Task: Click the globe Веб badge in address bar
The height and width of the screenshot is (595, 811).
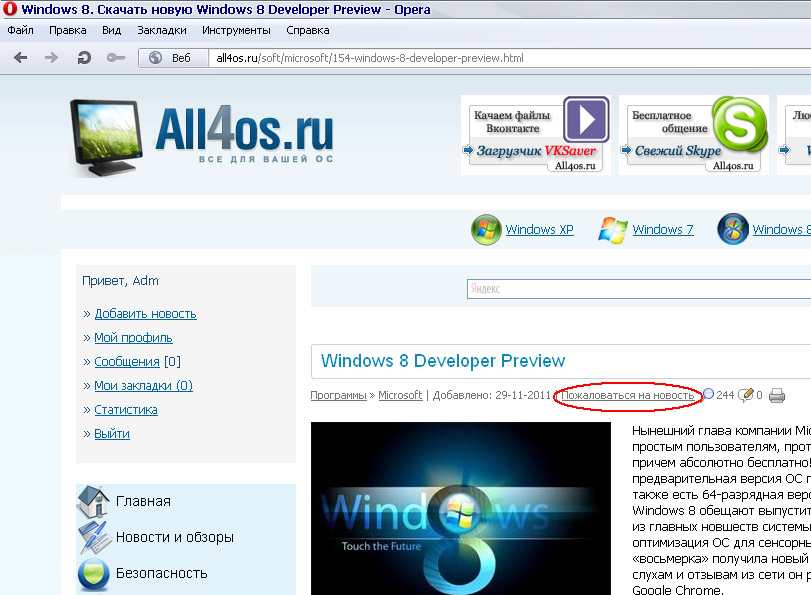Action: tap(173, 58)
